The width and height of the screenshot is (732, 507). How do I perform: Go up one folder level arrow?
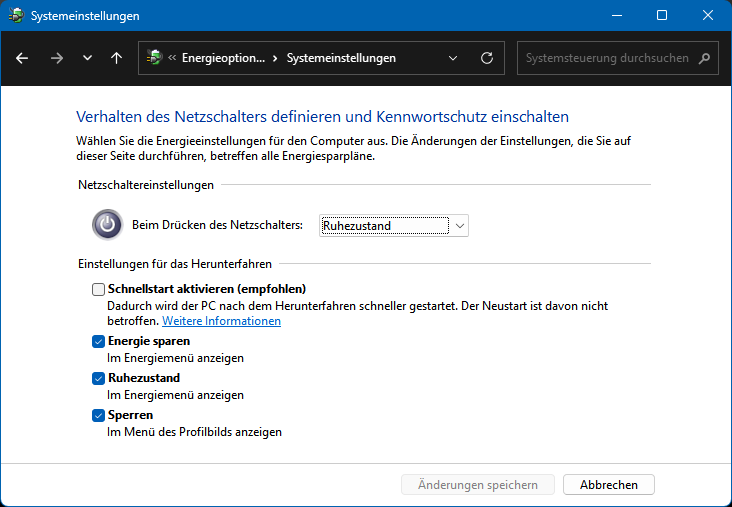[117, 58]
